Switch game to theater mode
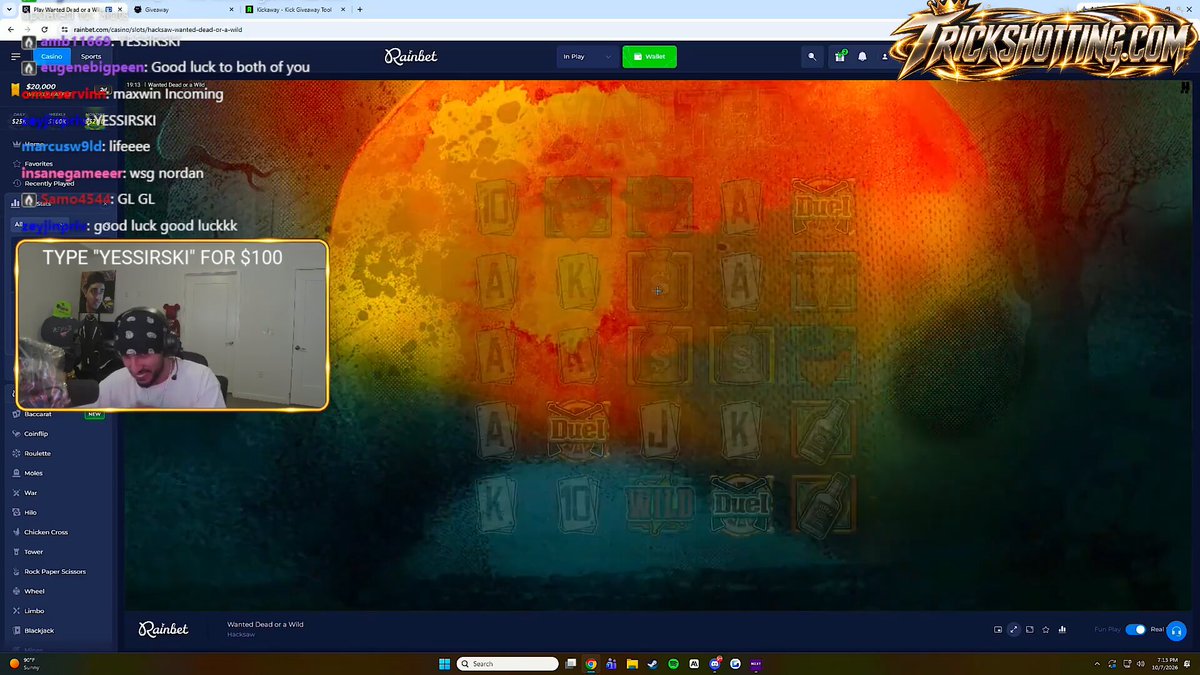This screenshot has height=675, width=1200. click(x=998, y=629)
